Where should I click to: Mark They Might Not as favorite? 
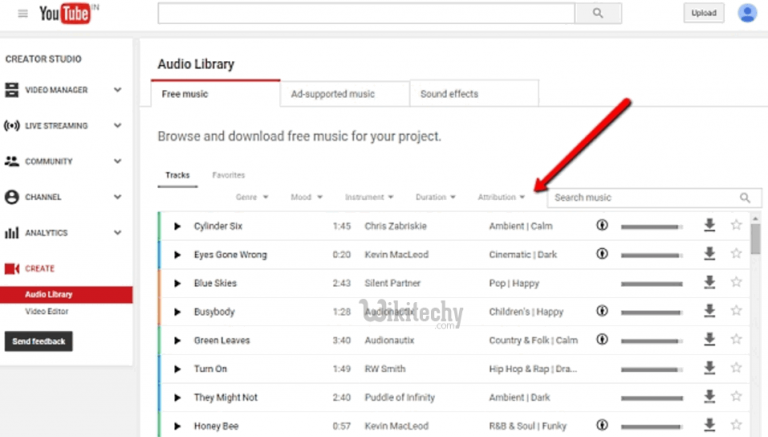(x=737, y=398)
